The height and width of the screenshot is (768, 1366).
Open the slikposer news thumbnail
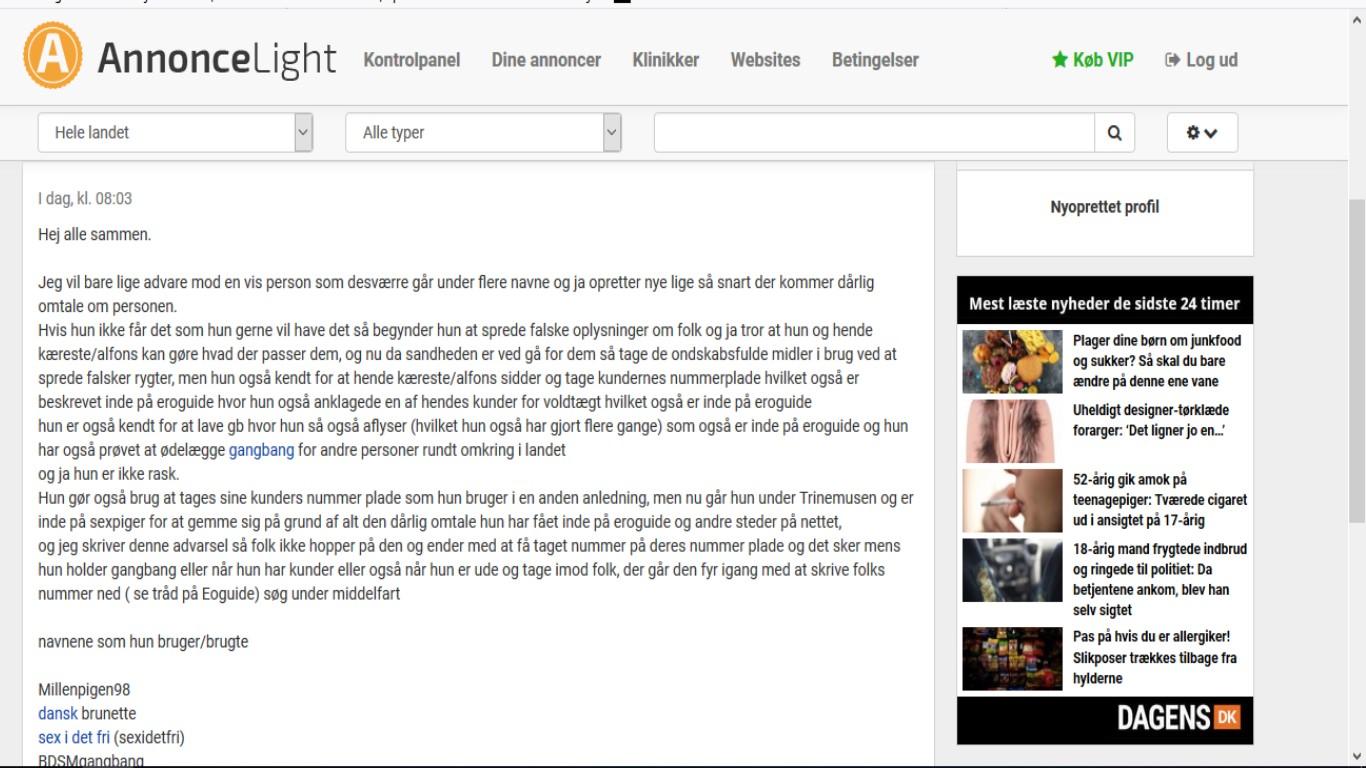click(x=1012, y=658)
